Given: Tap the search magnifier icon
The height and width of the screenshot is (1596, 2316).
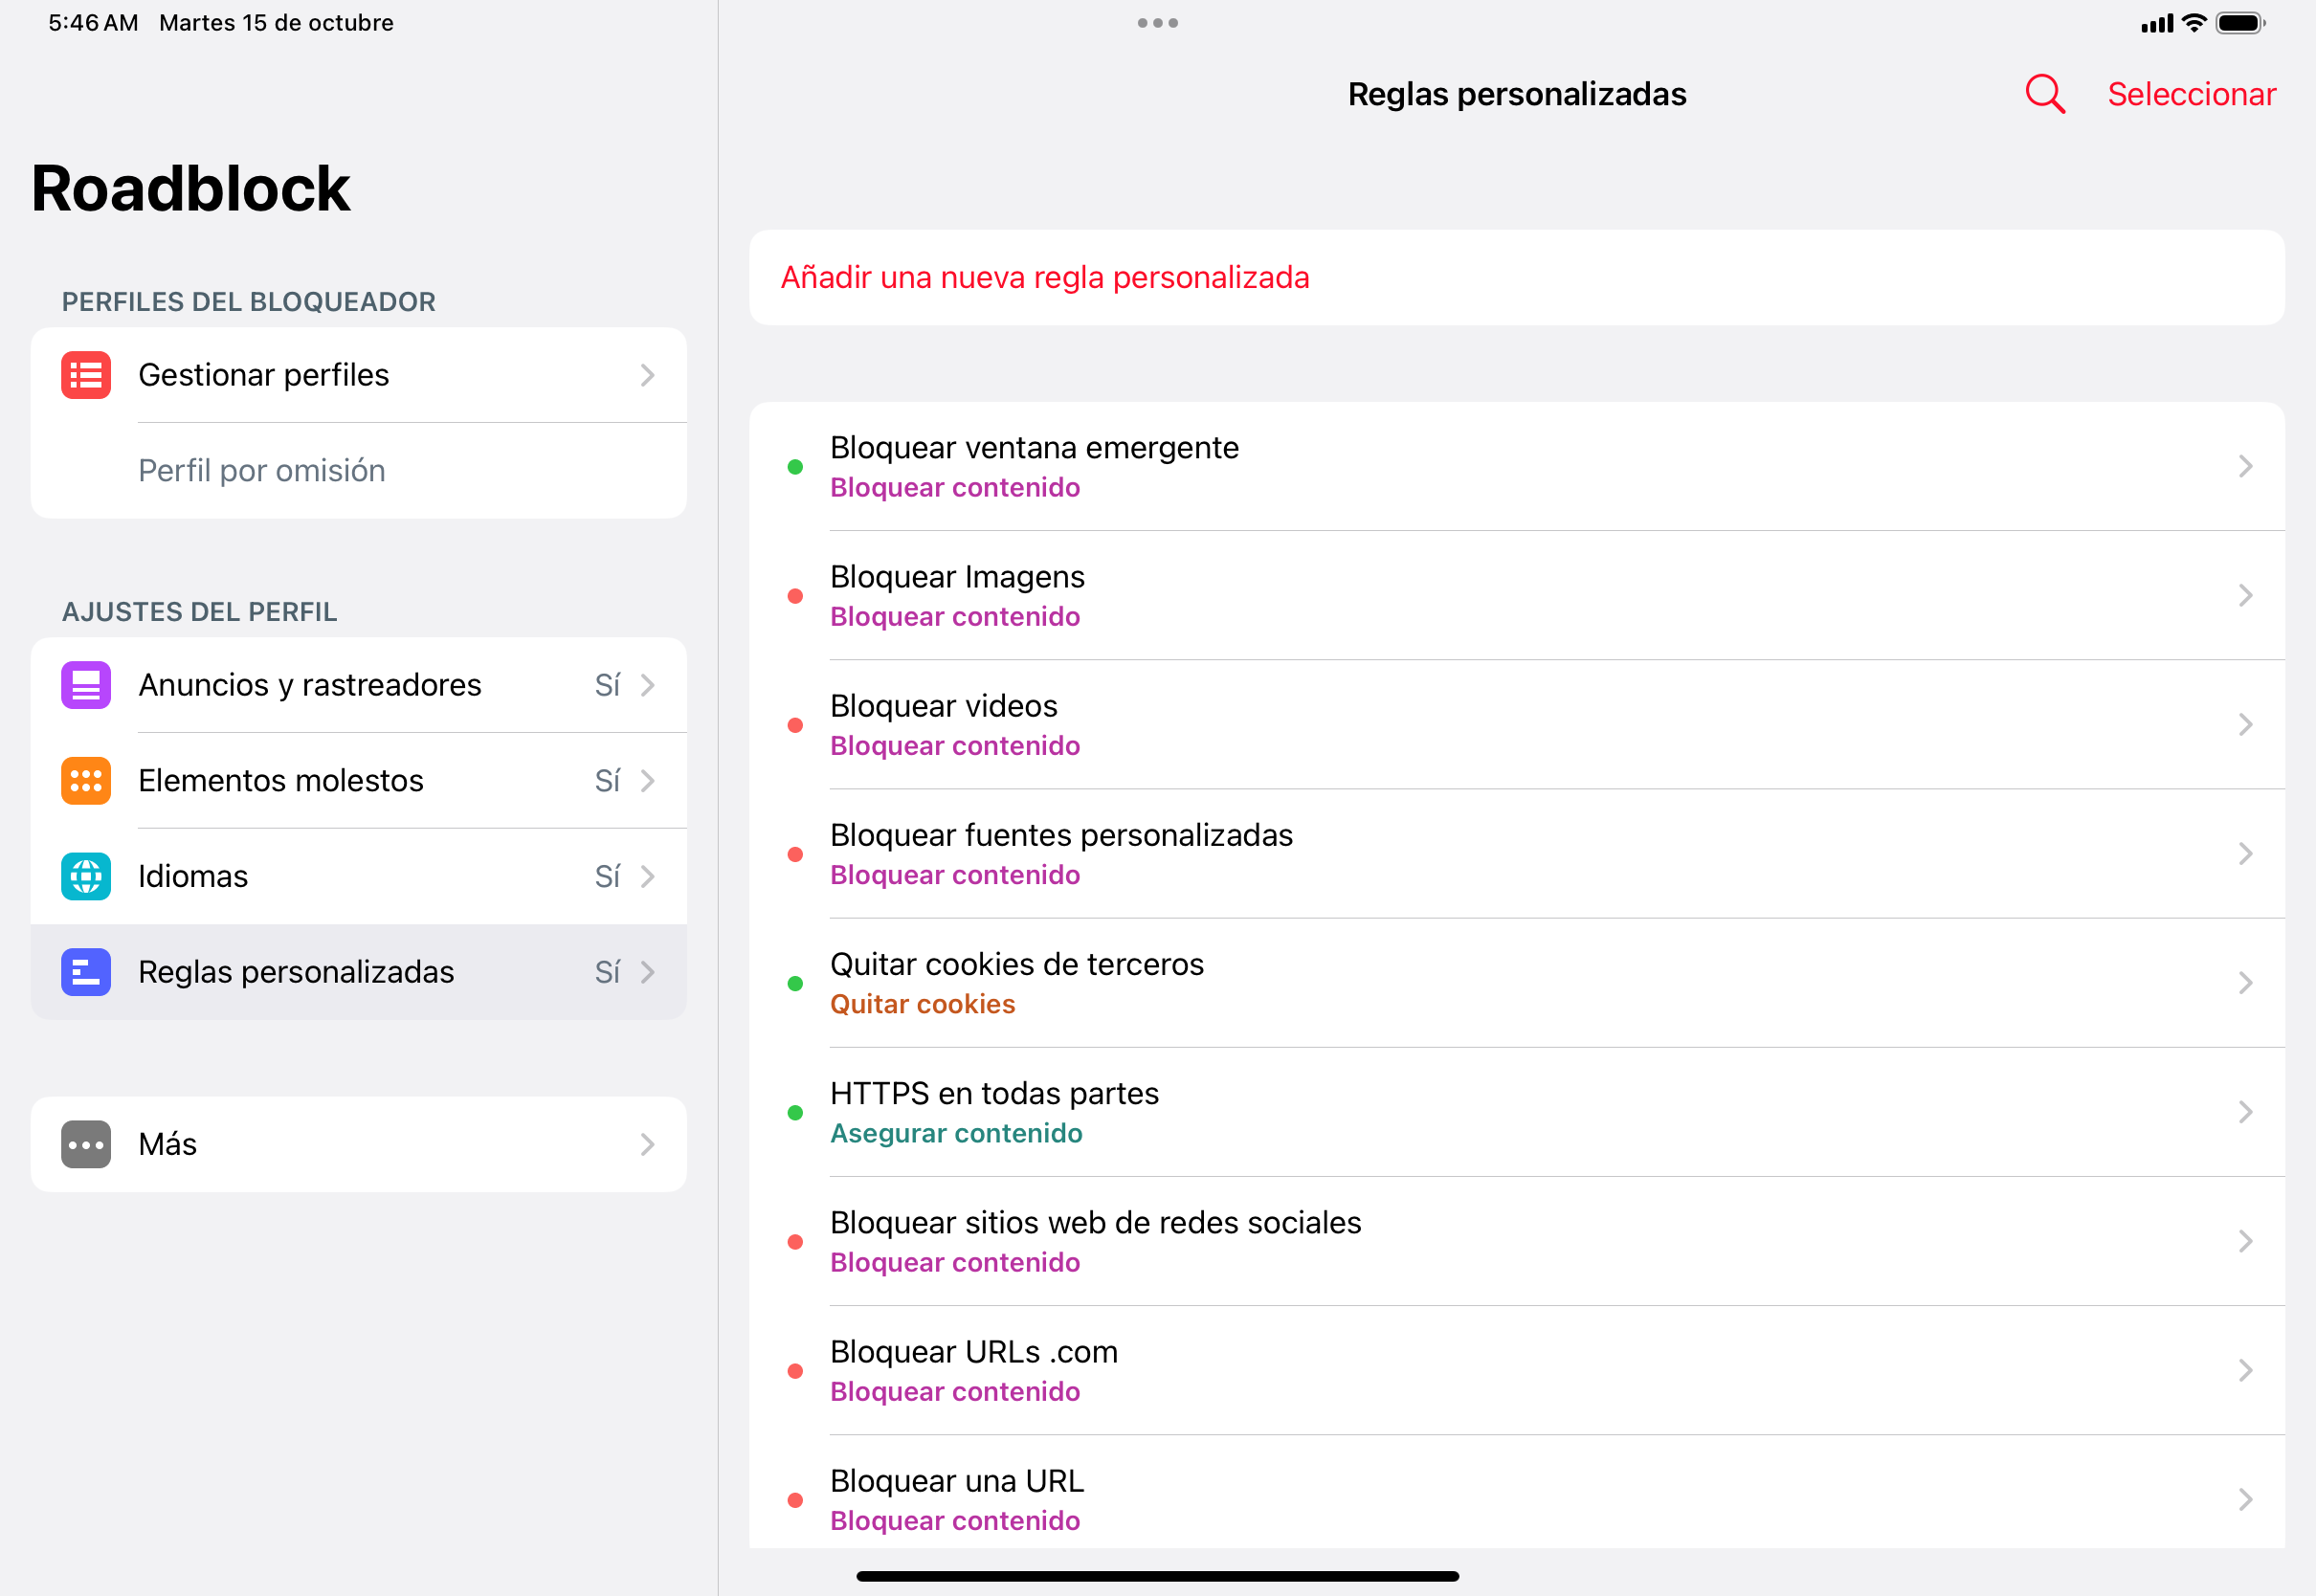Looking at the screenshot, I should [x=2045, y=94].
